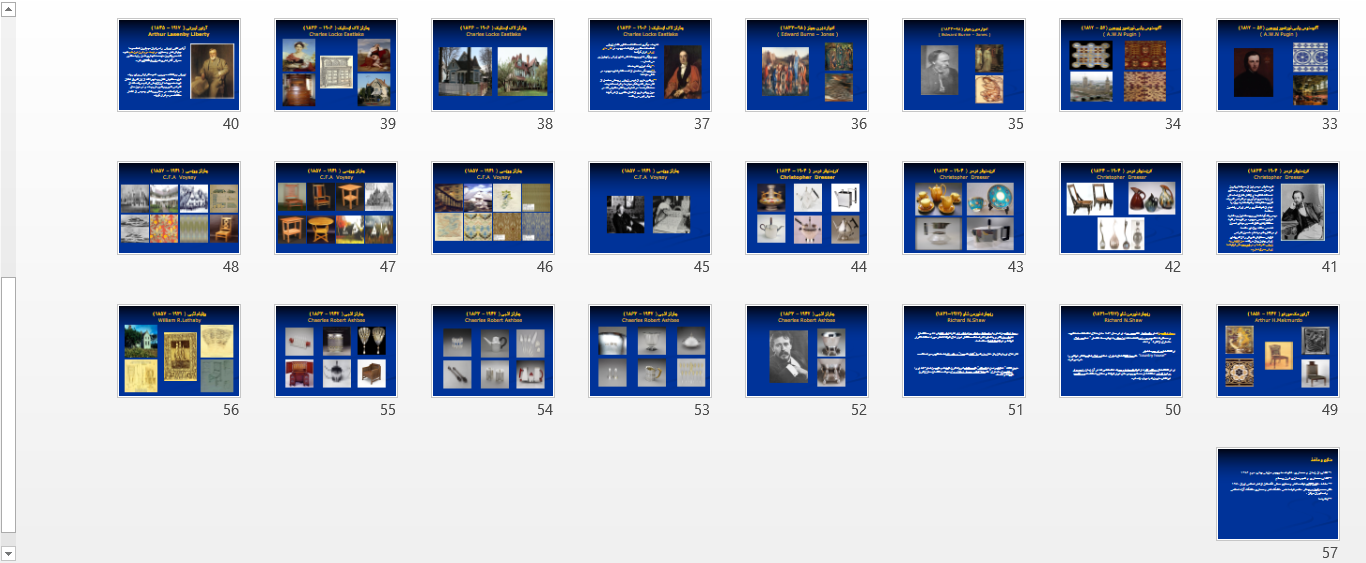The image size is (1366, 563).
Task: Select slide 36 Edward Burne-Jones thumbnail
Action: click(806, 65)
